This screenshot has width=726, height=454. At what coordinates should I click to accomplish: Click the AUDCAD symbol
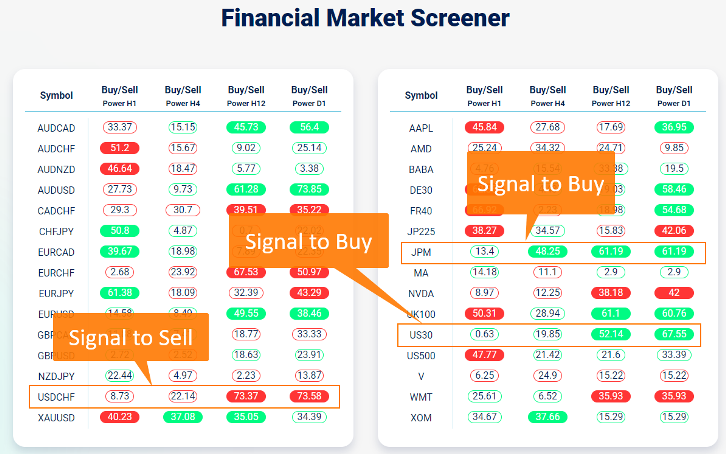tap(56, 127)
